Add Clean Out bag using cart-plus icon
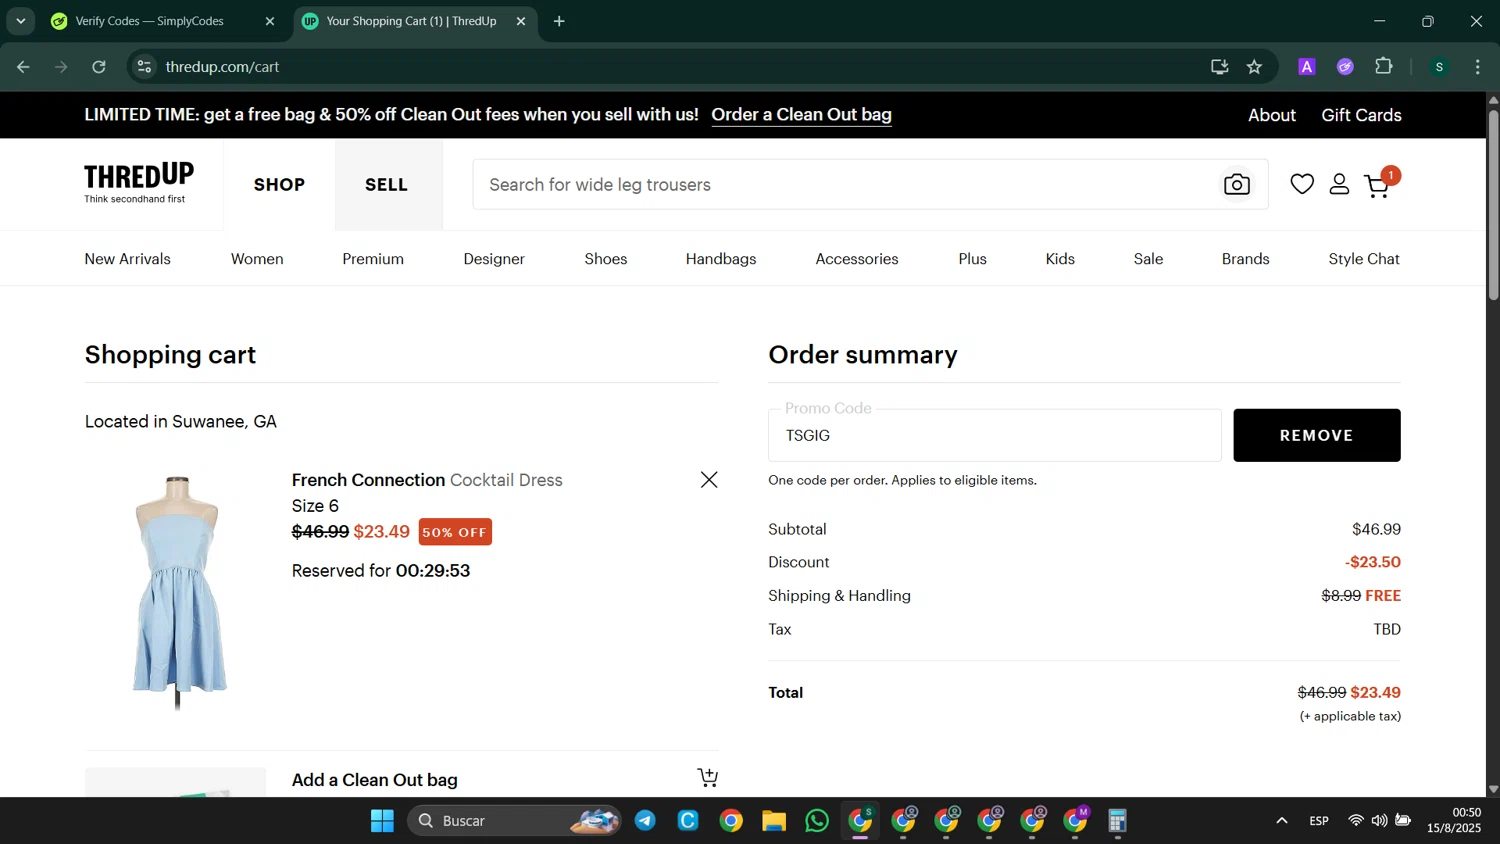1500x844 pixels. tap(708, 777)
